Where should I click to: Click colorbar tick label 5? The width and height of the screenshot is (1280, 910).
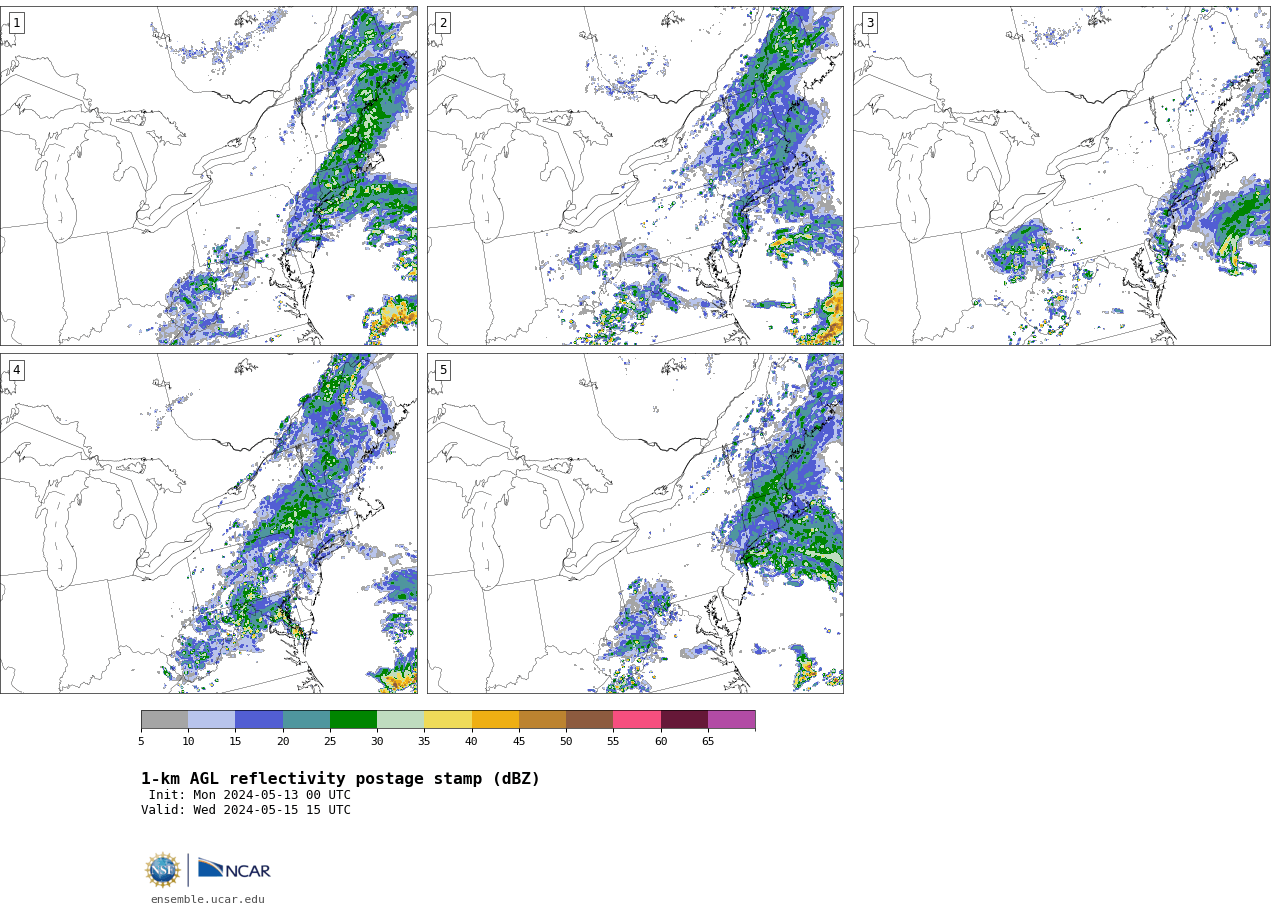(x=141, y=741)
